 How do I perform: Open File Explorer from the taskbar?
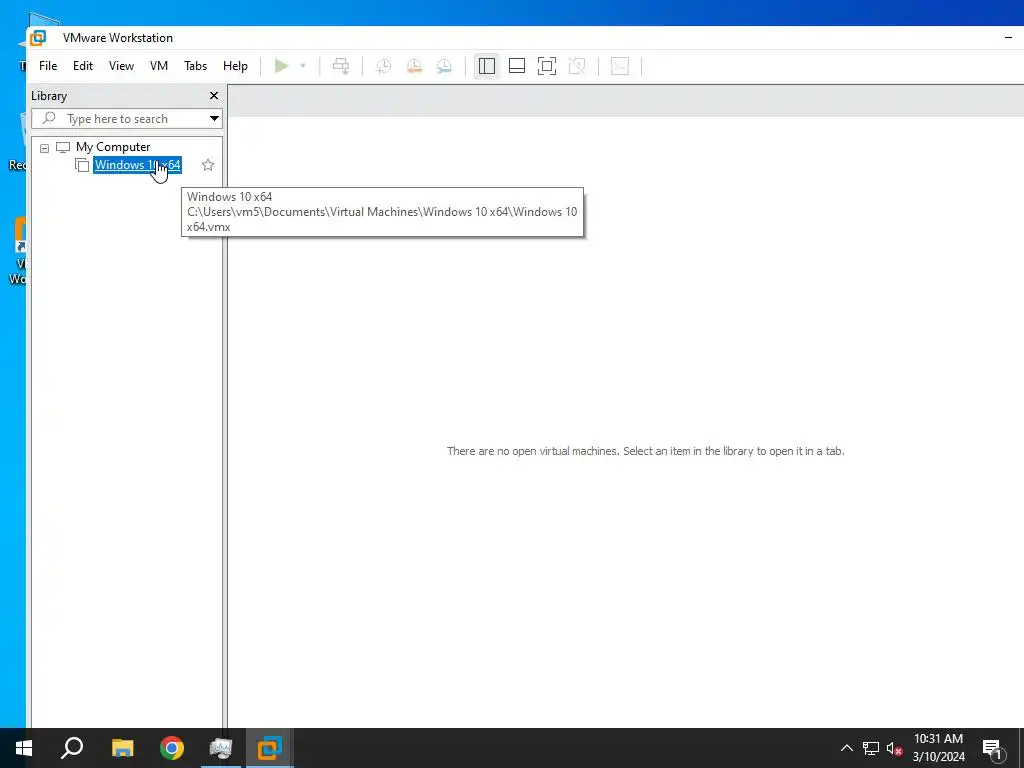click(x=122, y=748)
